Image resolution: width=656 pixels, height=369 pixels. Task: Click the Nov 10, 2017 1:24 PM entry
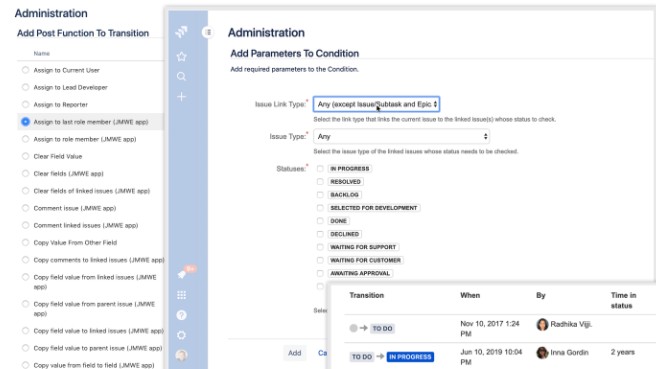click(x=489, y=329)
